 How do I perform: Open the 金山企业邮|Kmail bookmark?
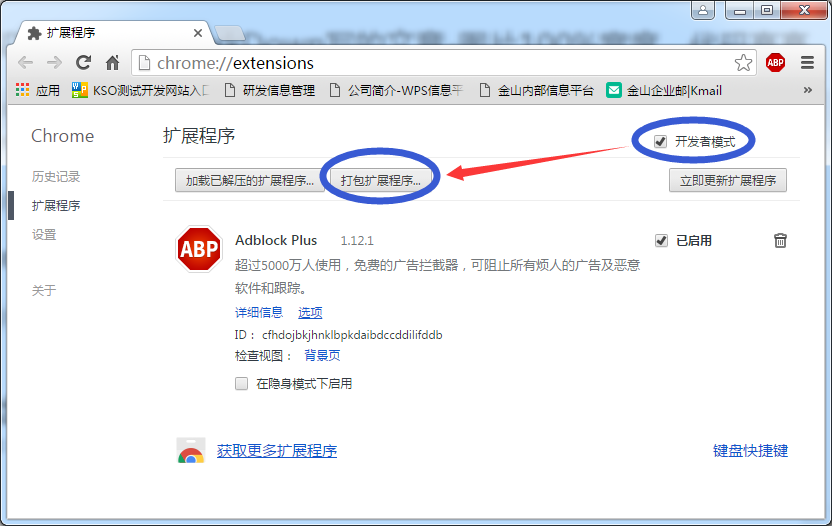click(x=664, y=91)
